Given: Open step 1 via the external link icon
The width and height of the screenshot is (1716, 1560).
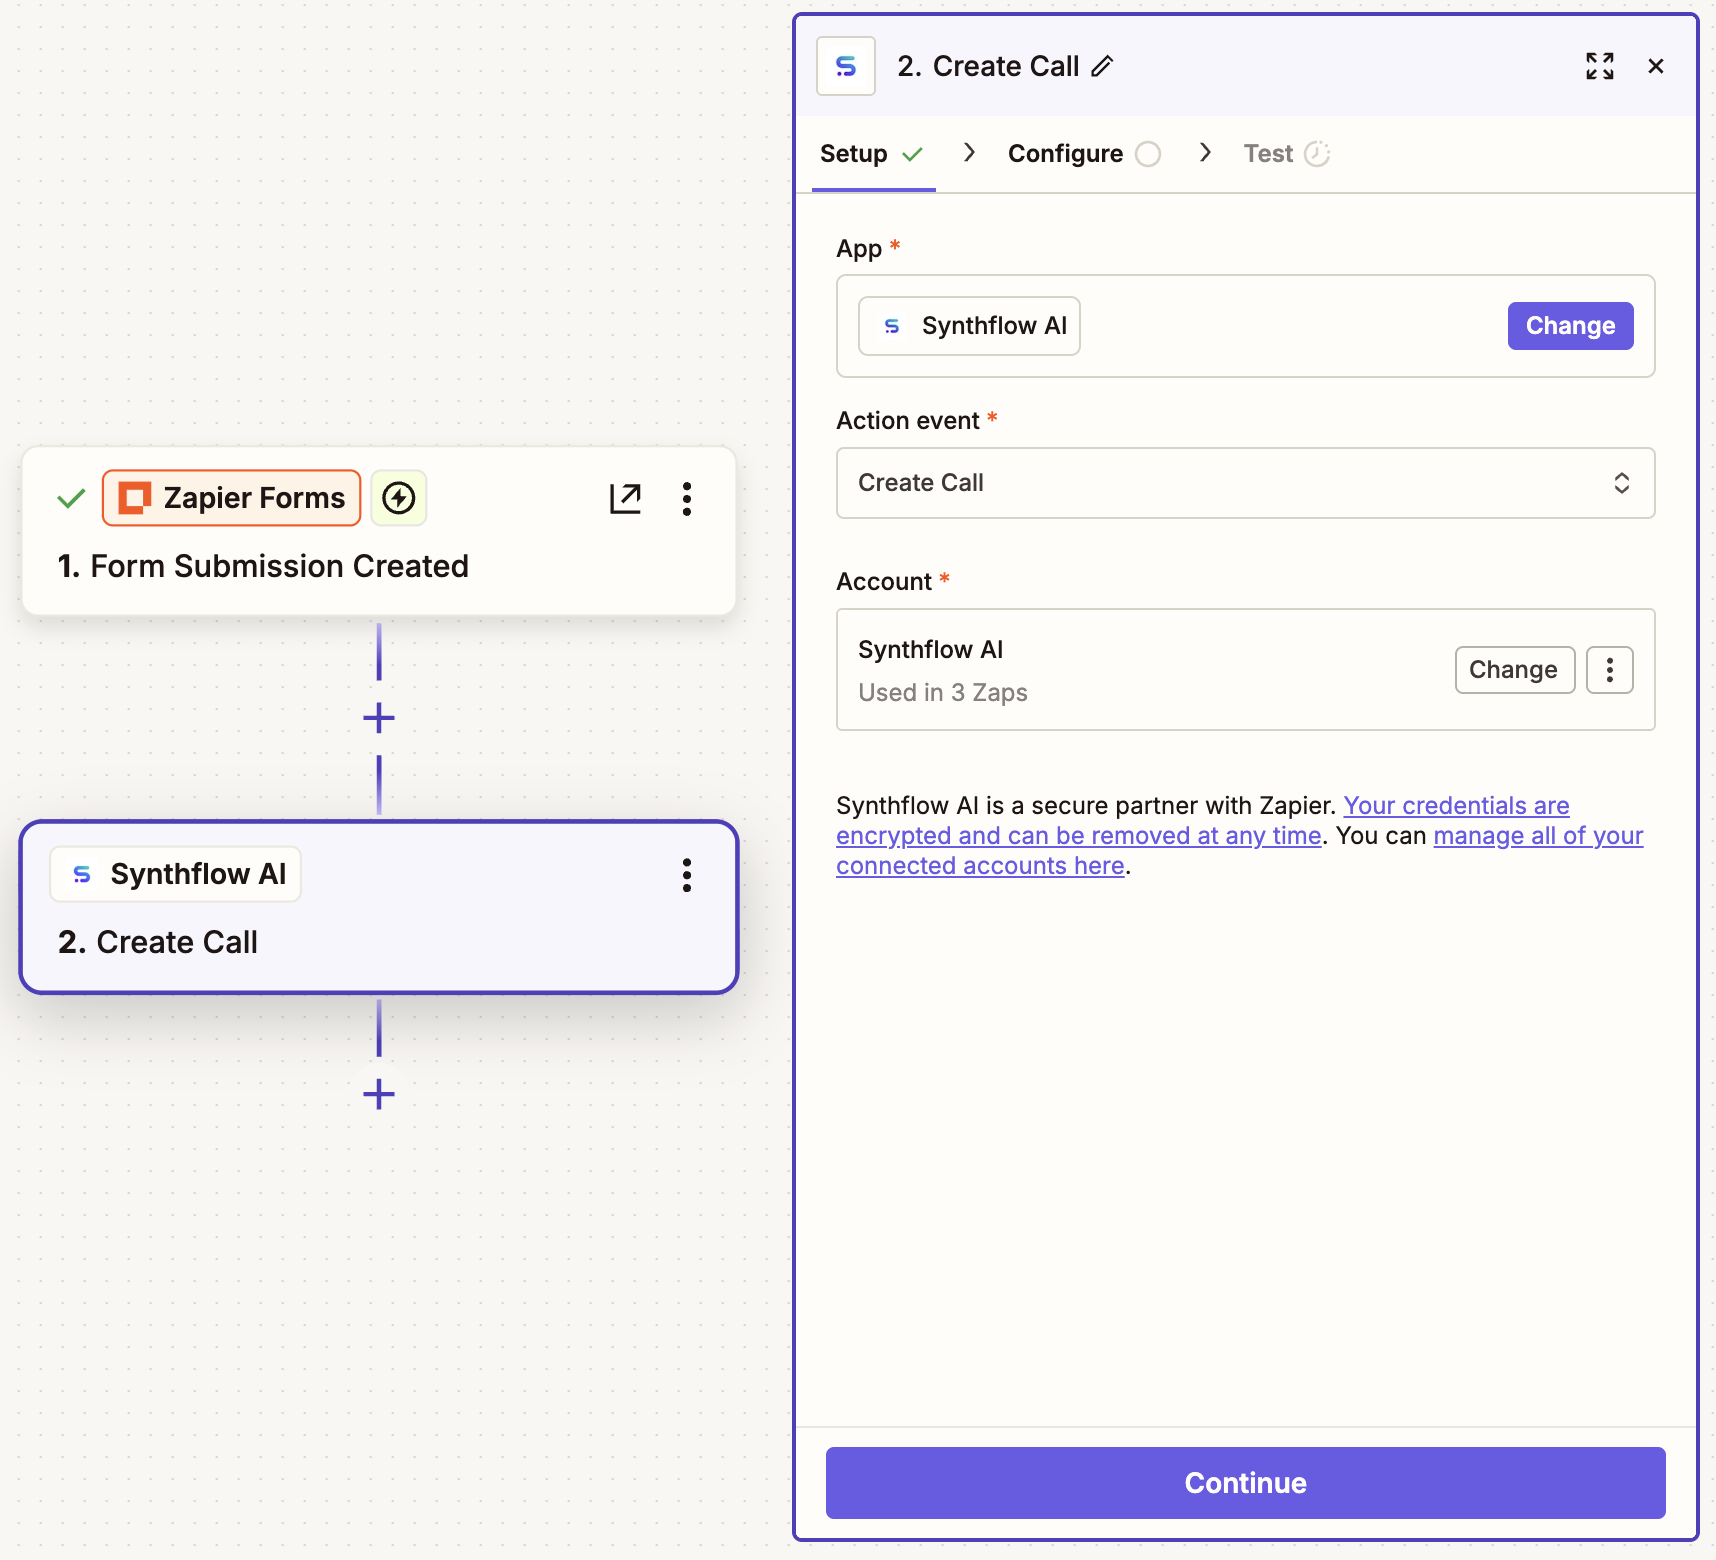Looking at the screenshot, I should point(624,498).
